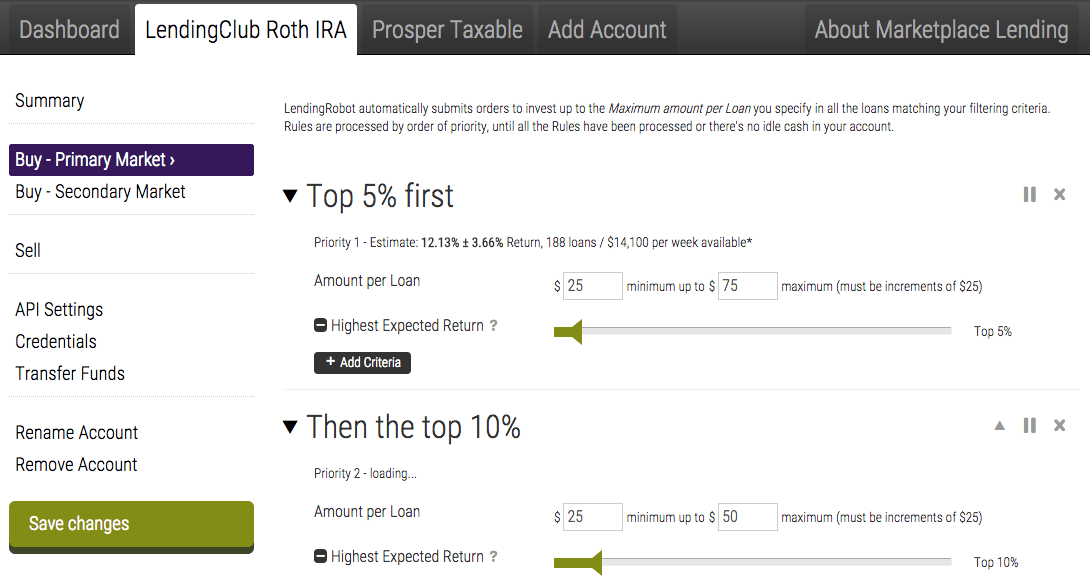This screenshot has height=579, width=1090.
Task: Pause the "Top 5% first" rule
Action: coord(1030,194)
